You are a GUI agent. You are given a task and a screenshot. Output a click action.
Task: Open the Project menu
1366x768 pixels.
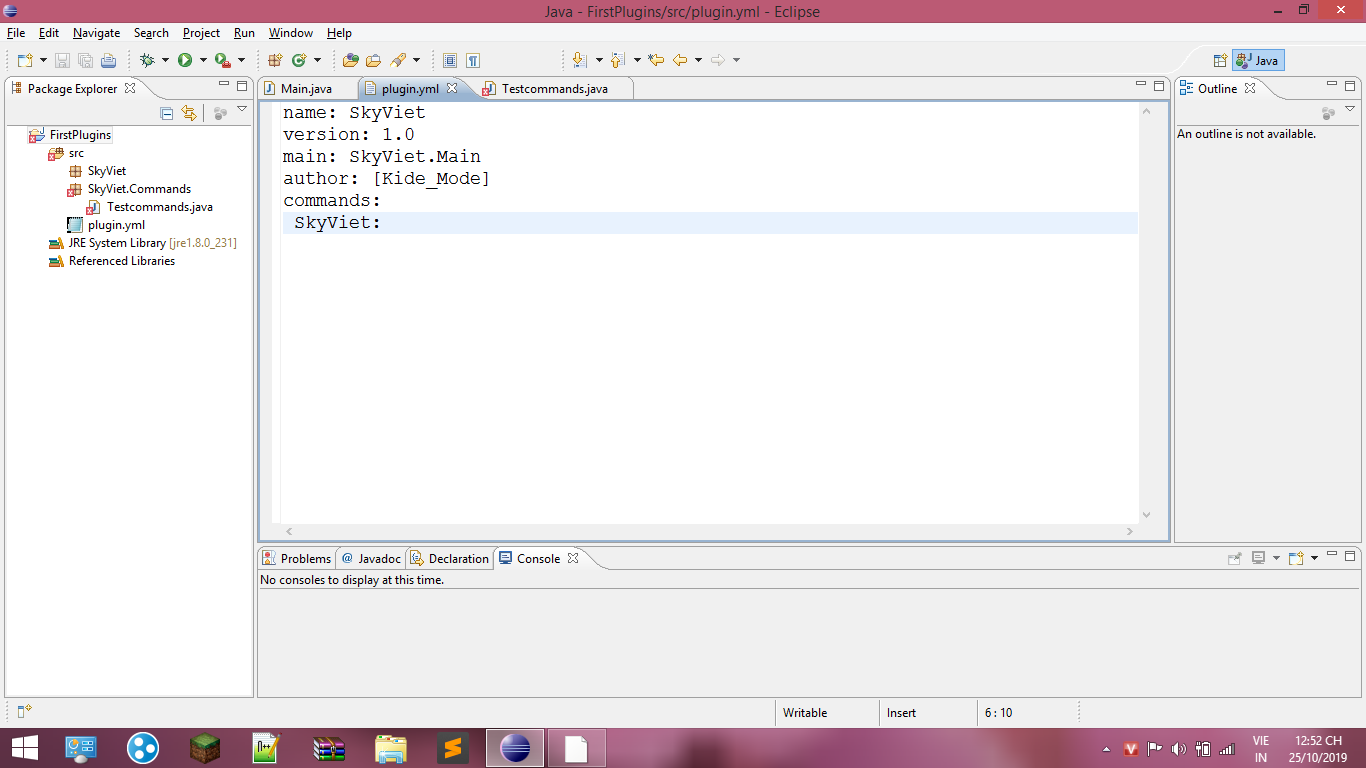pos(201,33)
